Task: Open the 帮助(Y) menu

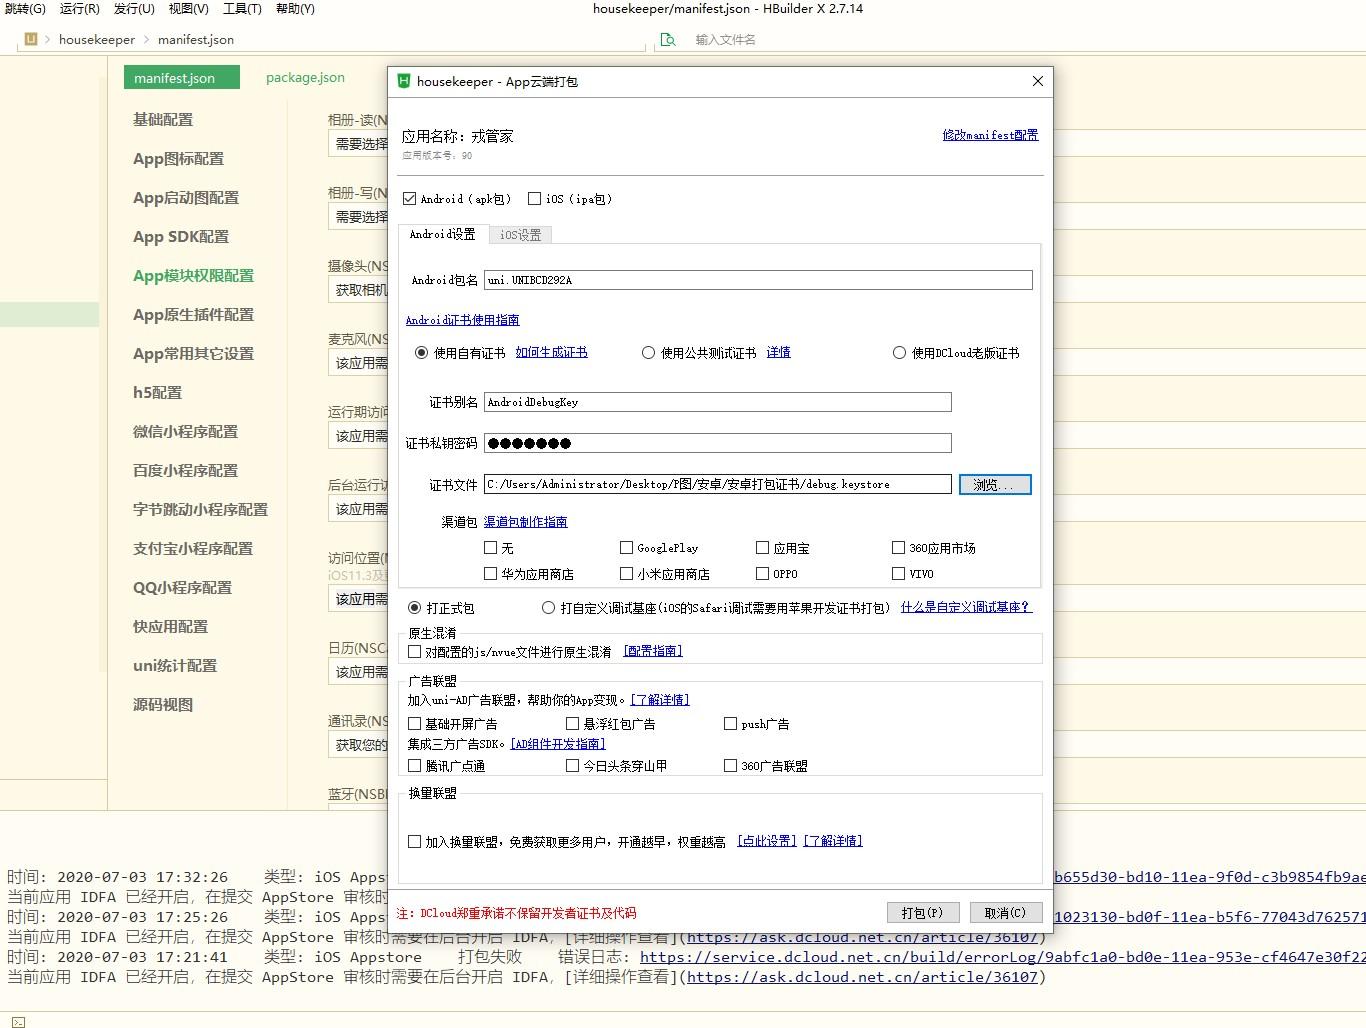Action: point(295,9)
